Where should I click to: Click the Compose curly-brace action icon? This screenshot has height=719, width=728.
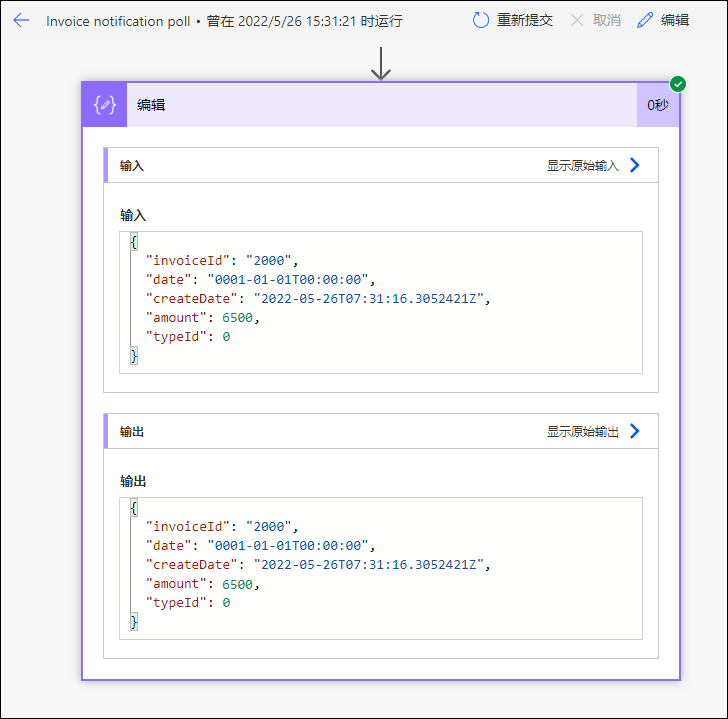pyautogui.click(x=104, y=105)
